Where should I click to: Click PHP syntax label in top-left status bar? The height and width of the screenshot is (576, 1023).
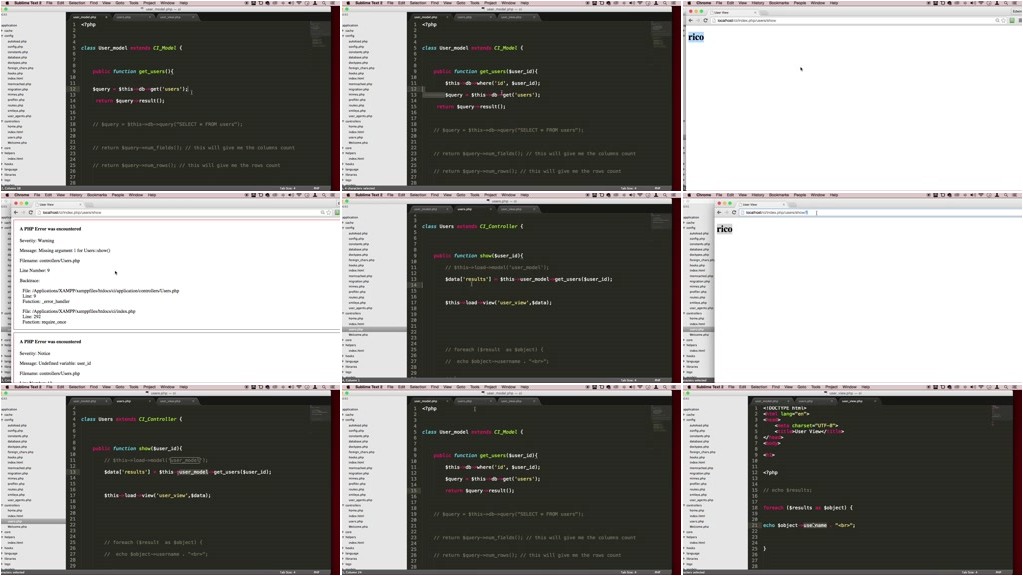316,189
